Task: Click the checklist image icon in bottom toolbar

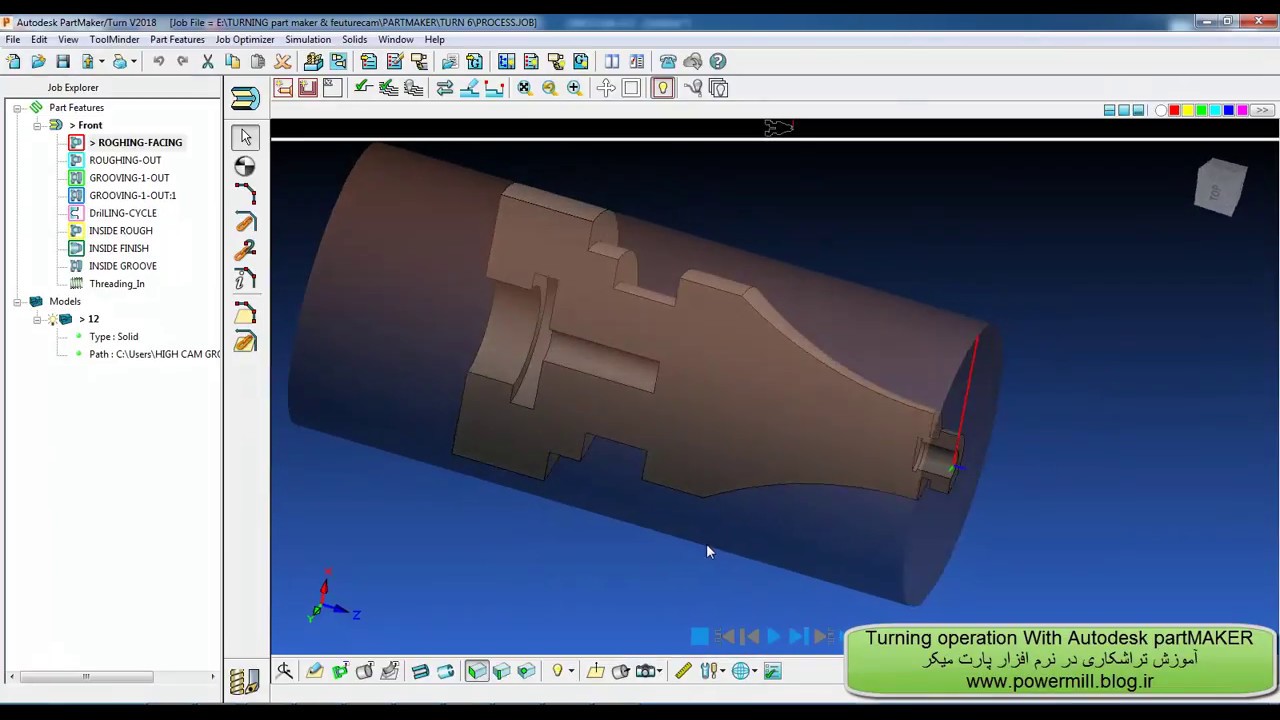Action: click(x=772, y=671)
